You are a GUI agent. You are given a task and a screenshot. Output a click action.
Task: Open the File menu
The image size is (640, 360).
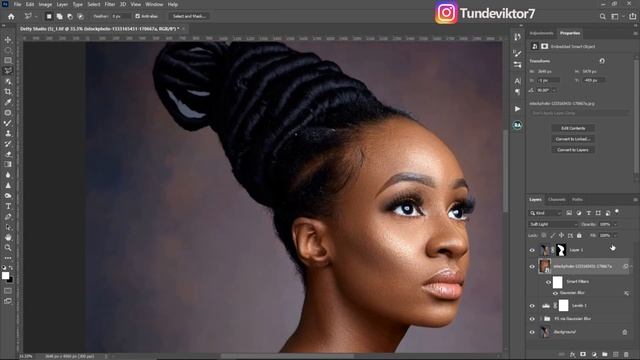(x=17, y=4)
